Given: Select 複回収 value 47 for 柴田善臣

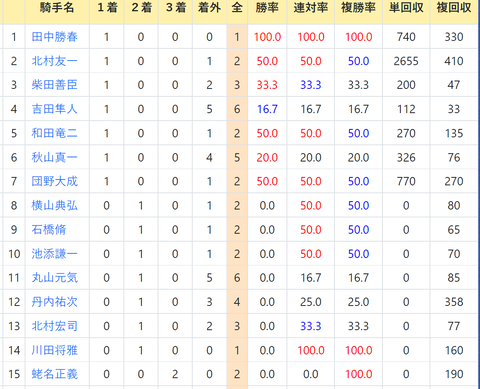Looking at the screenshot, I should (x=454, y=85).
